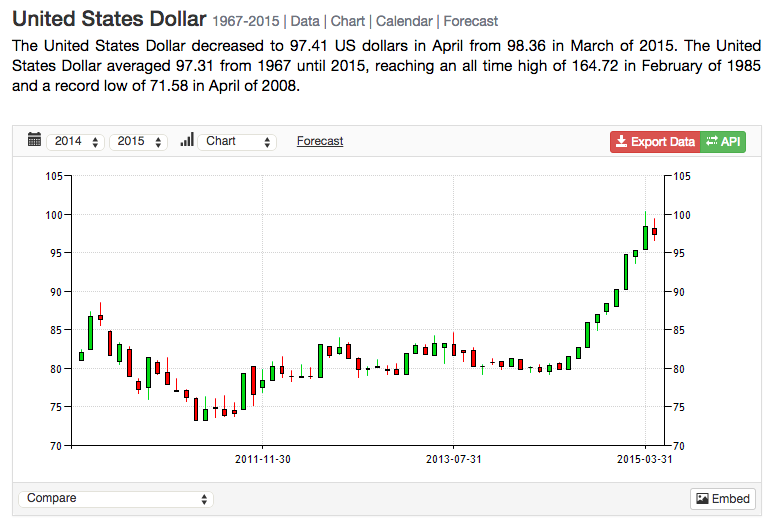This screenshot has width=782, height=531.
Task: Click the picture icon on the Embed button
Action: coord(702,499)
